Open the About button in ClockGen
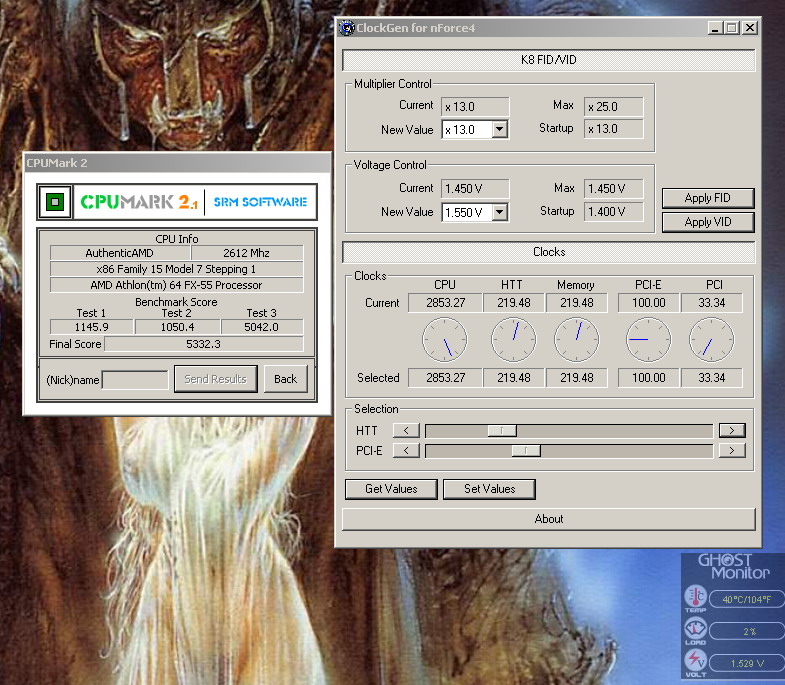Image resolution: width=785 pixels, height=685 pixels. click(549, 519)
